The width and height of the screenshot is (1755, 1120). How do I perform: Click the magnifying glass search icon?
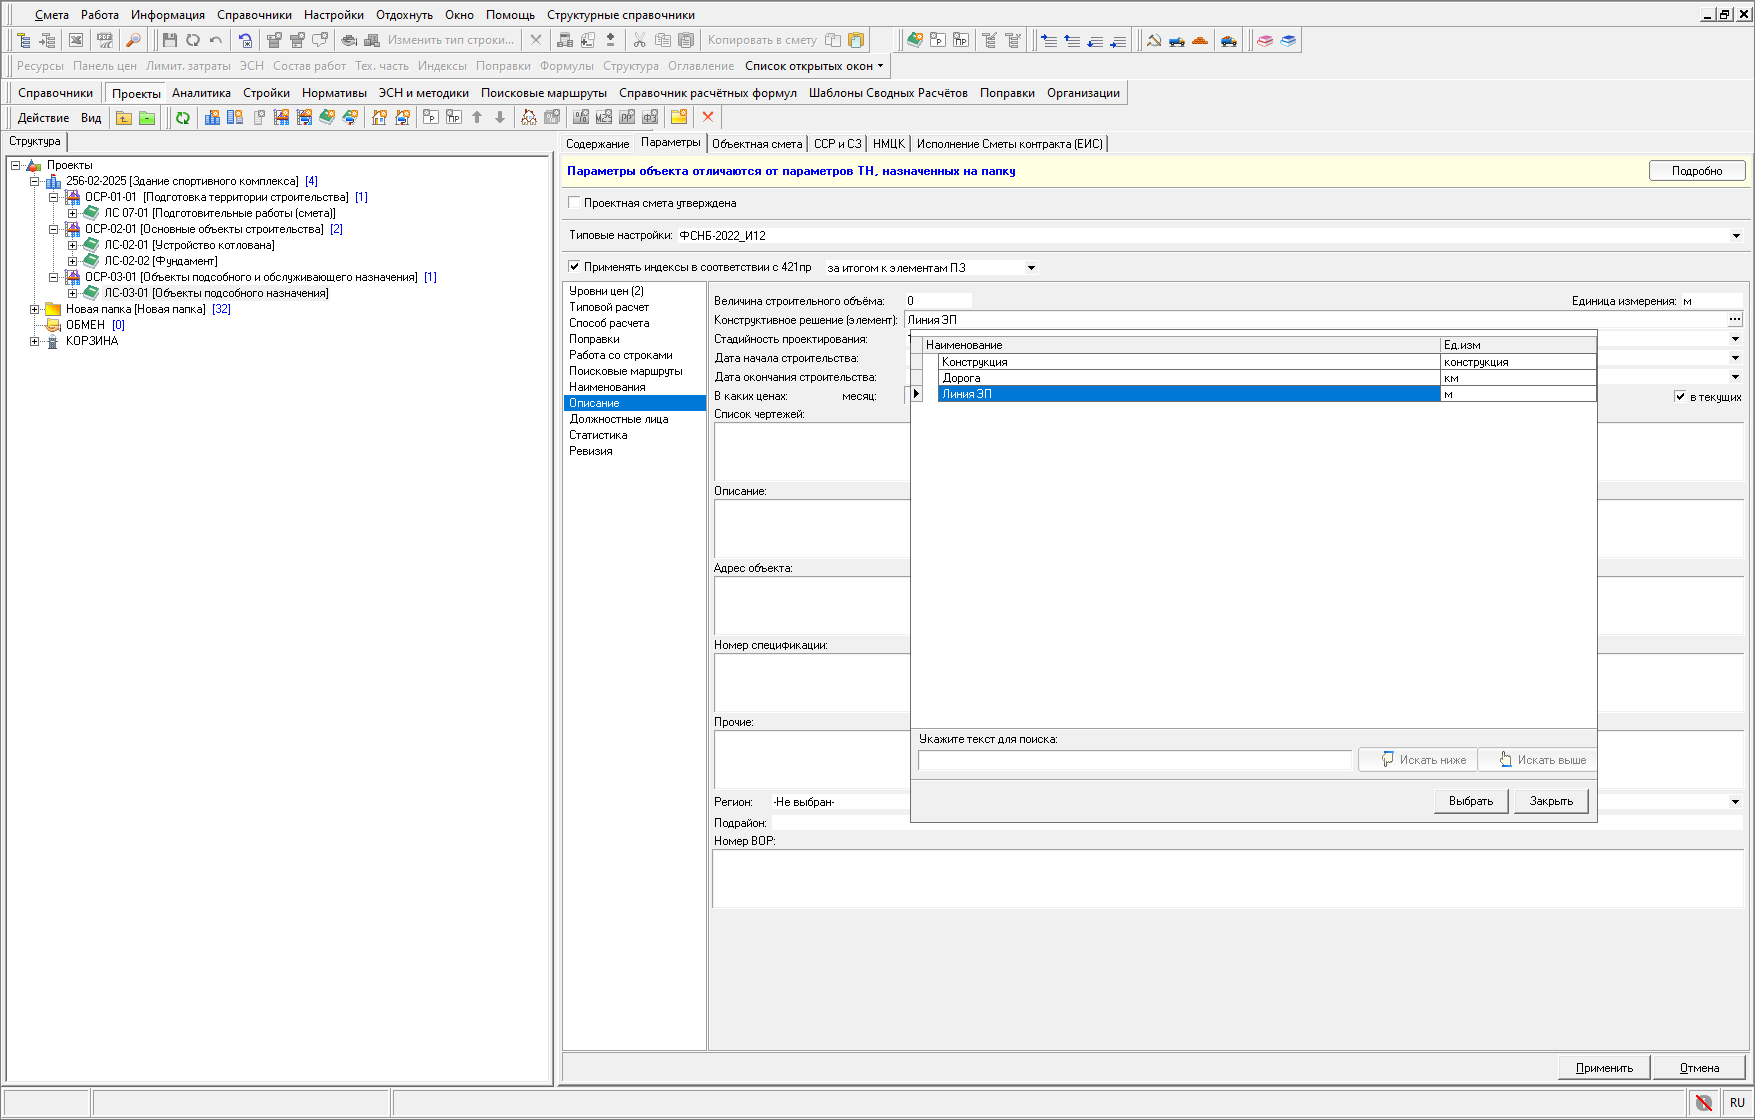pos(132,40)
